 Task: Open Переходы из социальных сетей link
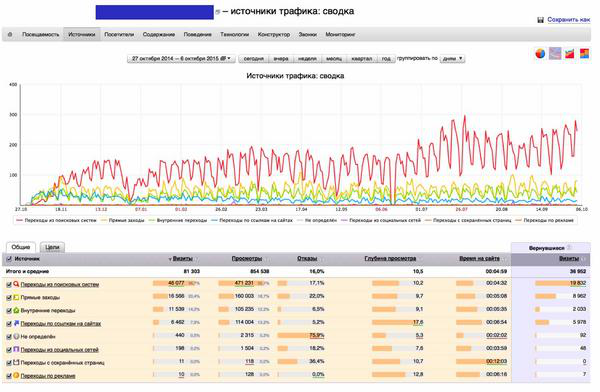click(59, 350)
